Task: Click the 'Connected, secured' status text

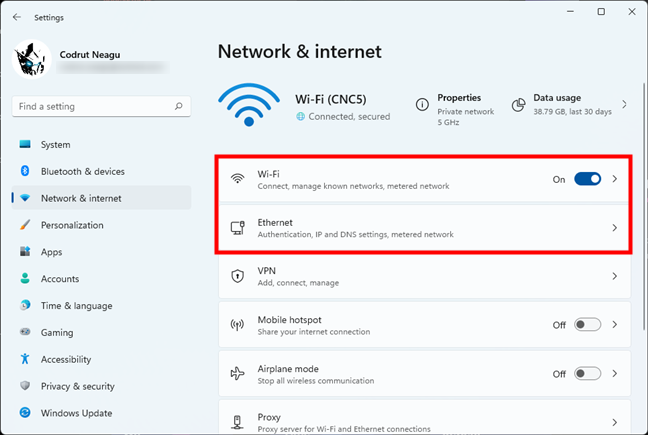Action: pos(349,116)
